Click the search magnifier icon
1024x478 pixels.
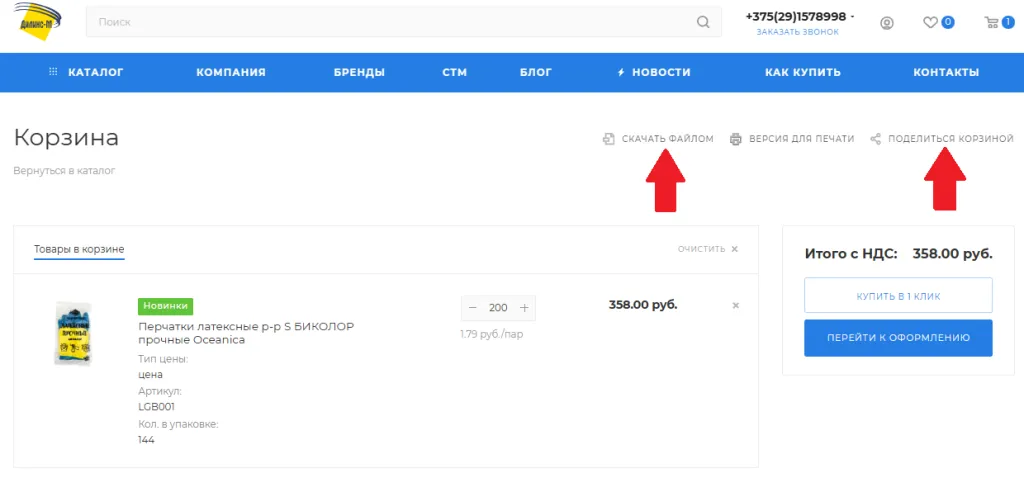pos(703,22)
